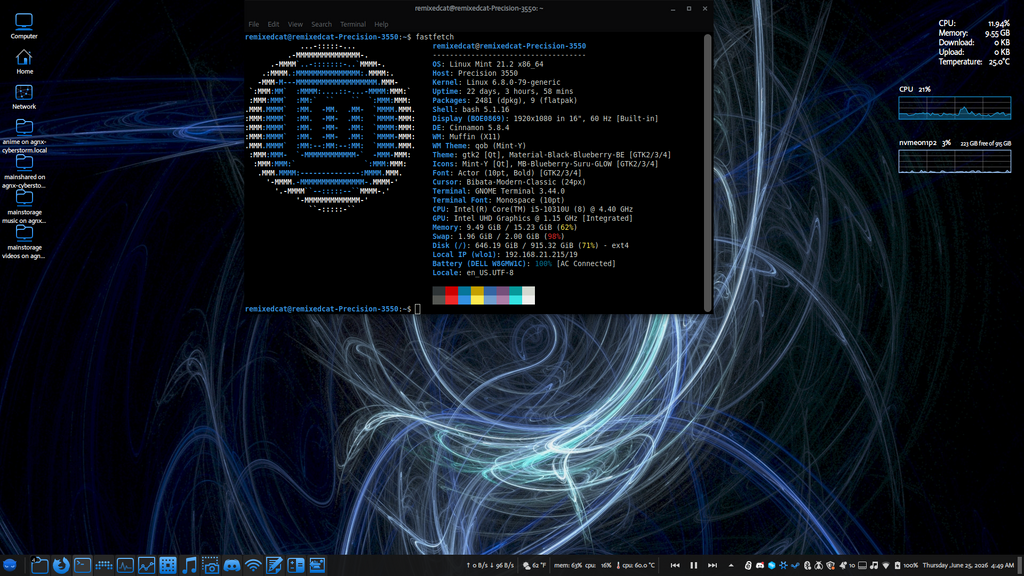
Task: Skip to next track in panel
Action: [712, 565]
